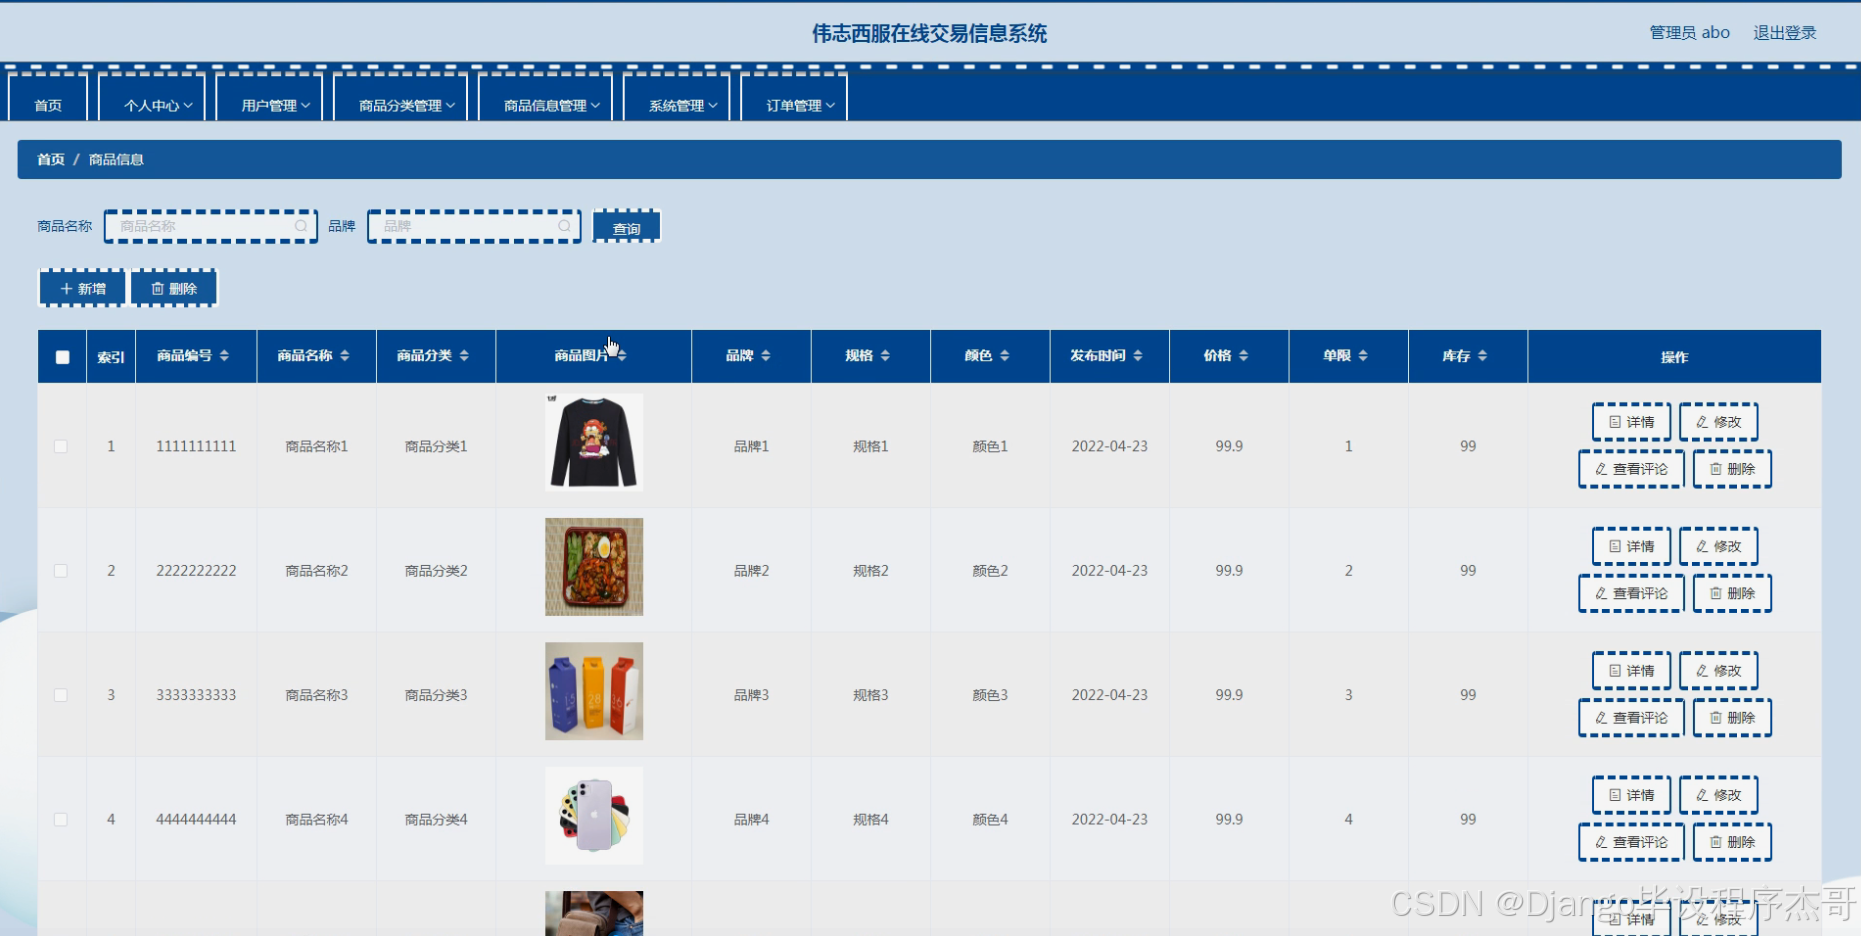Focus the 品牌 search input

474,227
